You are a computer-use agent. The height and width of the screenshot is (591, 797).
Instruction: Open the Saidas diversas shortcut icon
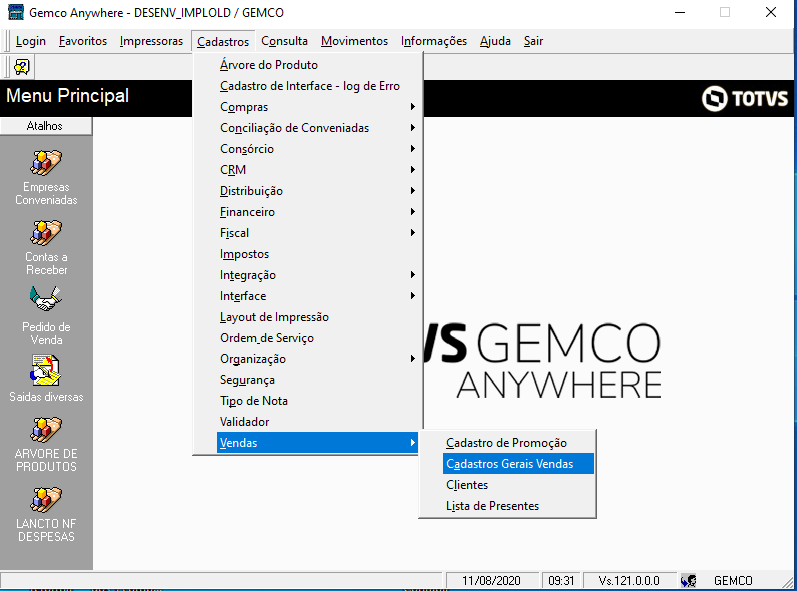point(46,371)
